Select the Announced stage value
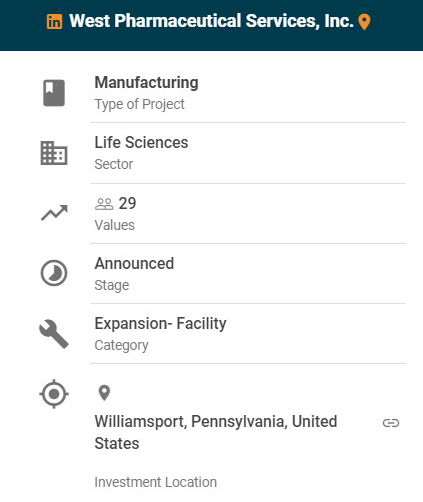This screenshot has width=423, height=502. (134, 263)
